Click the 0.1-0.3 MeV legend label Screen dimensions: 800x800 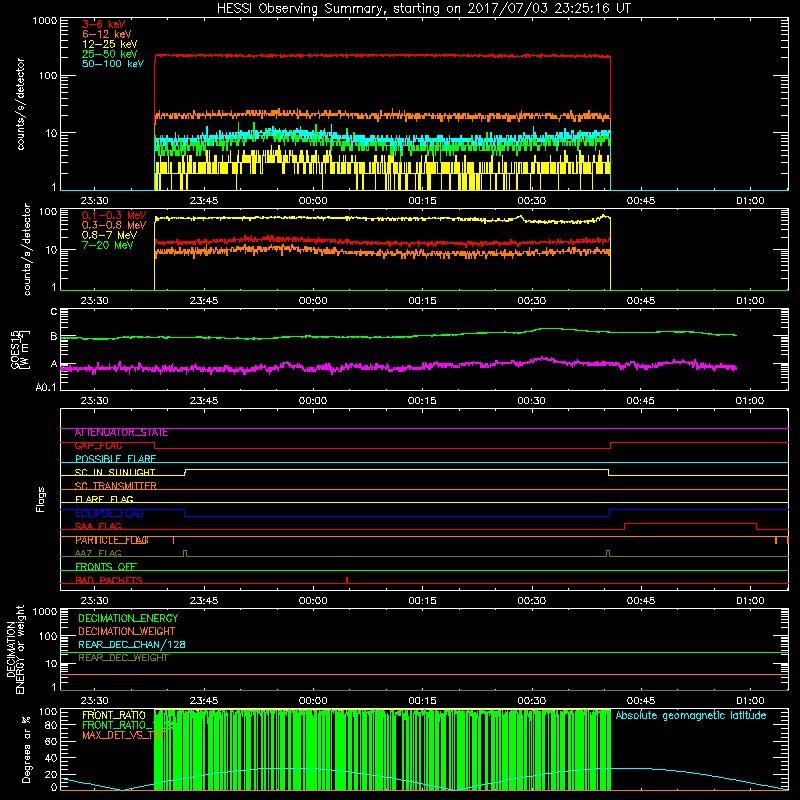[114, 215]
